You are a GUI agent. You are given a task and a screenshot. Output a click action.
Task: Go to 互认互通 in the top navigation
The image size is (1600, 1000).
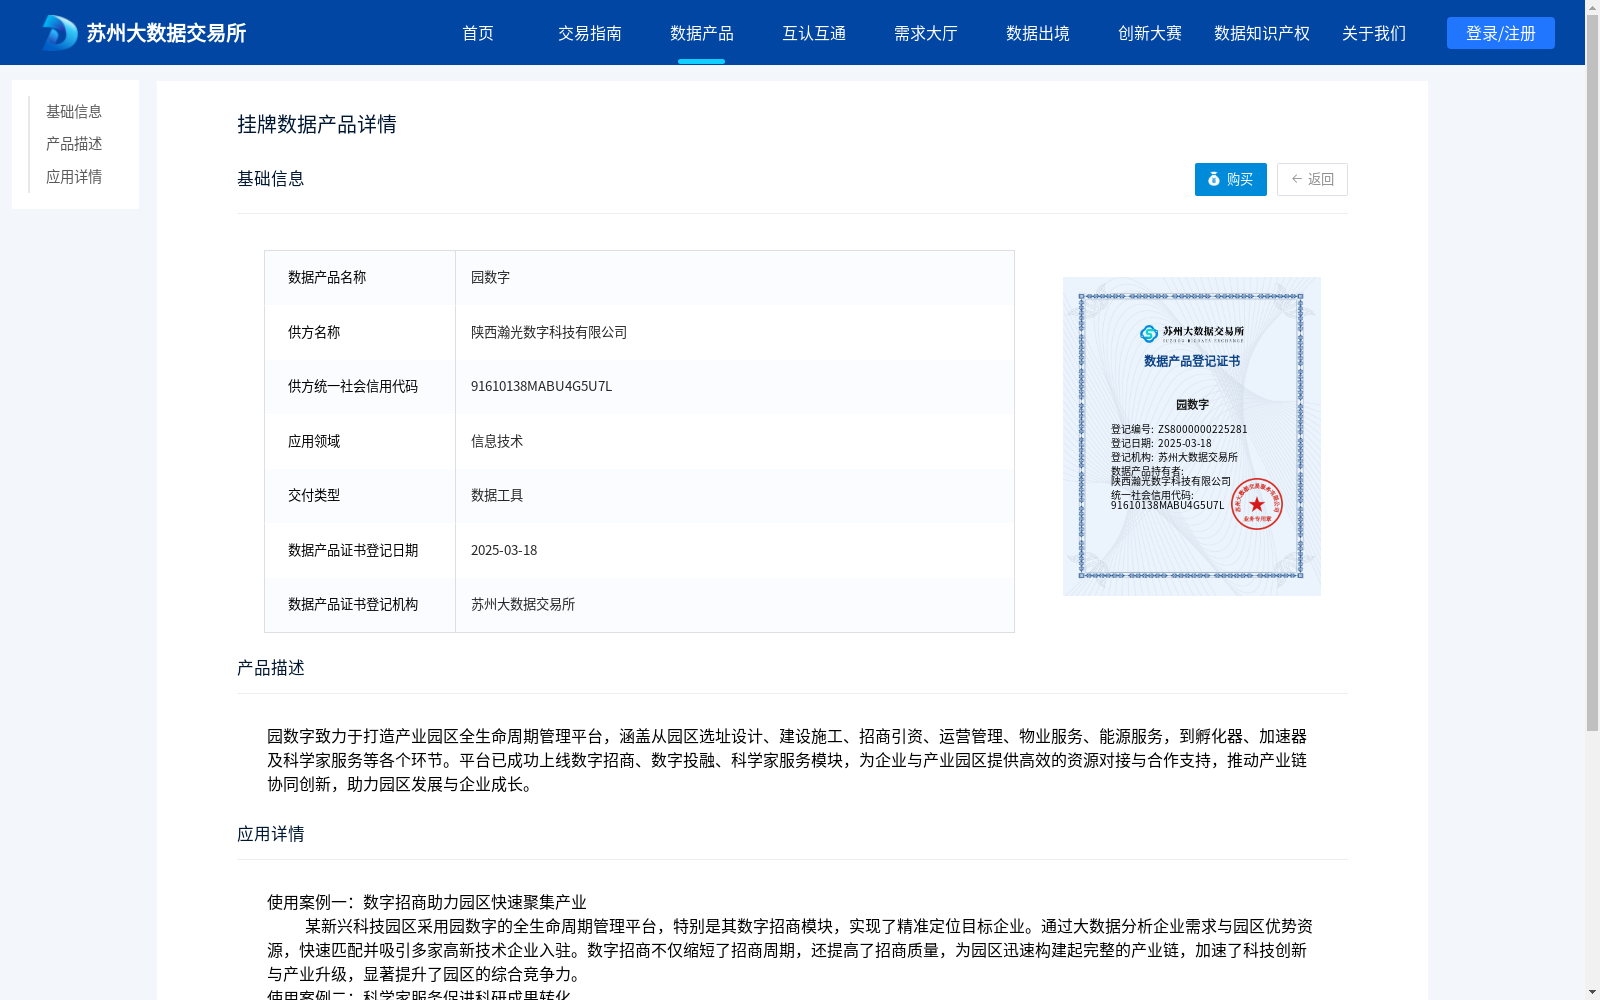pos(814,33)
